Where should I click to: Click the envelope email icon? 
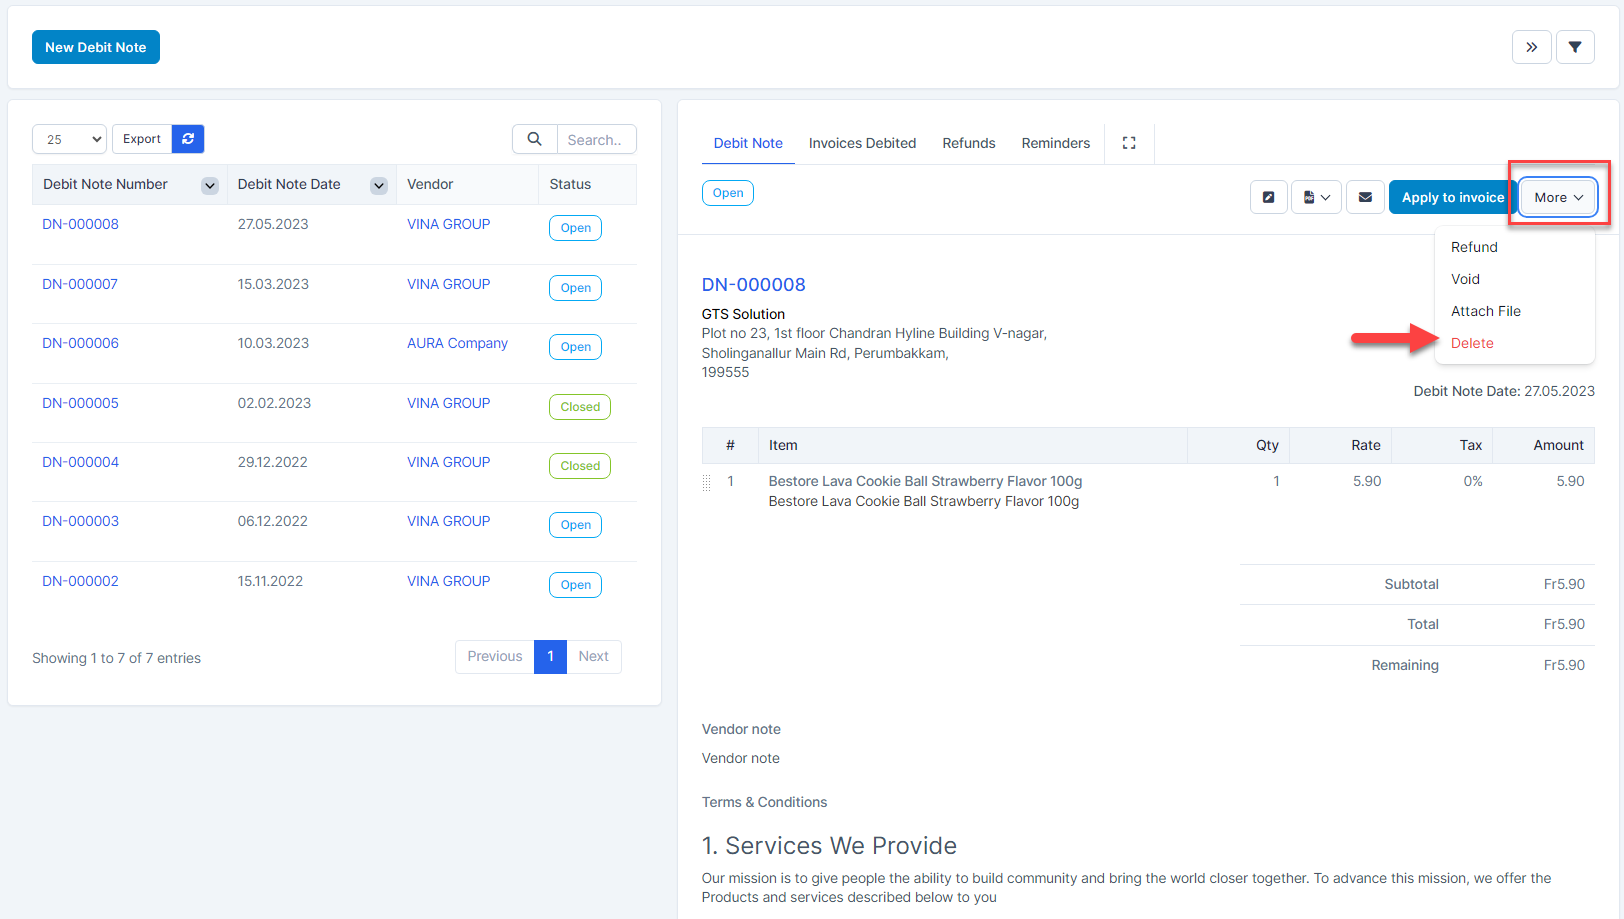pos(1365,197)
